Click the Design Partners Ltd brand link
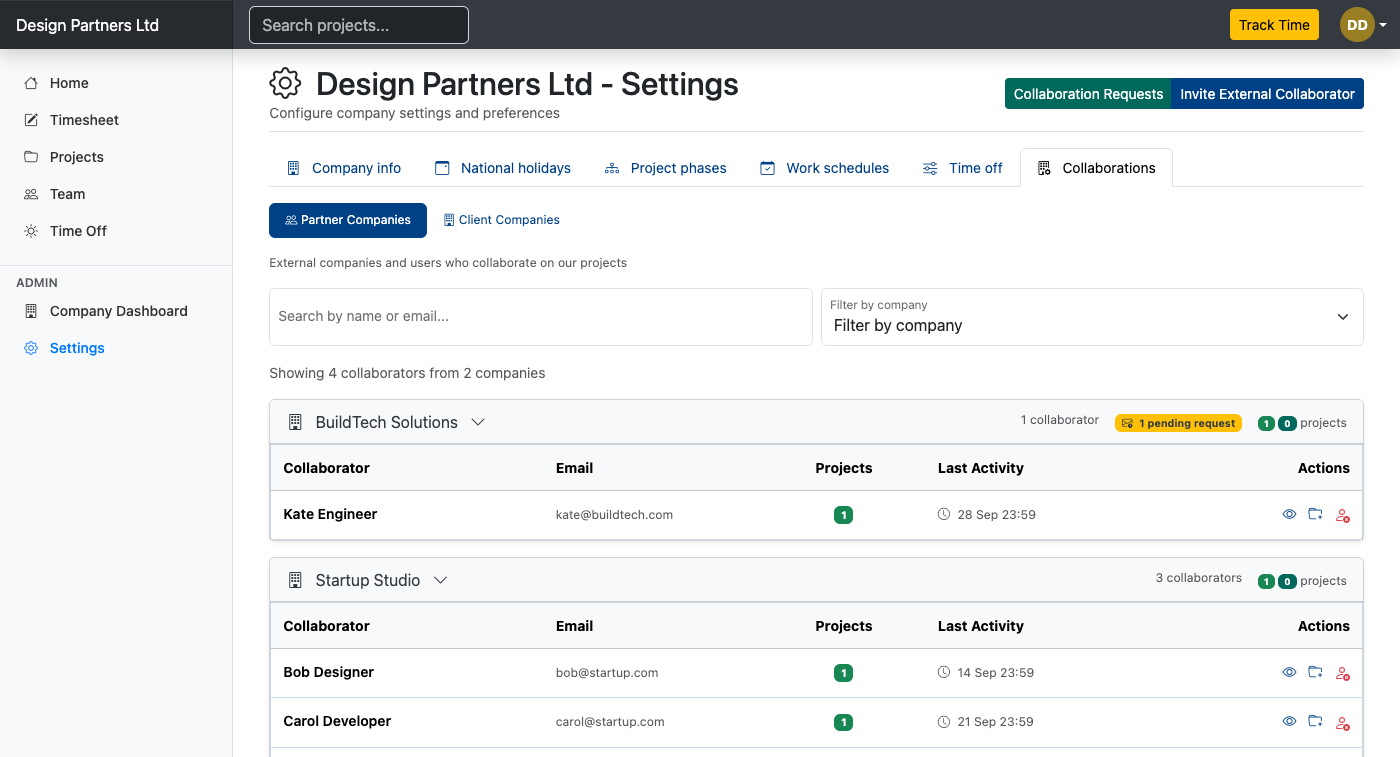 [x=87, y=25]
